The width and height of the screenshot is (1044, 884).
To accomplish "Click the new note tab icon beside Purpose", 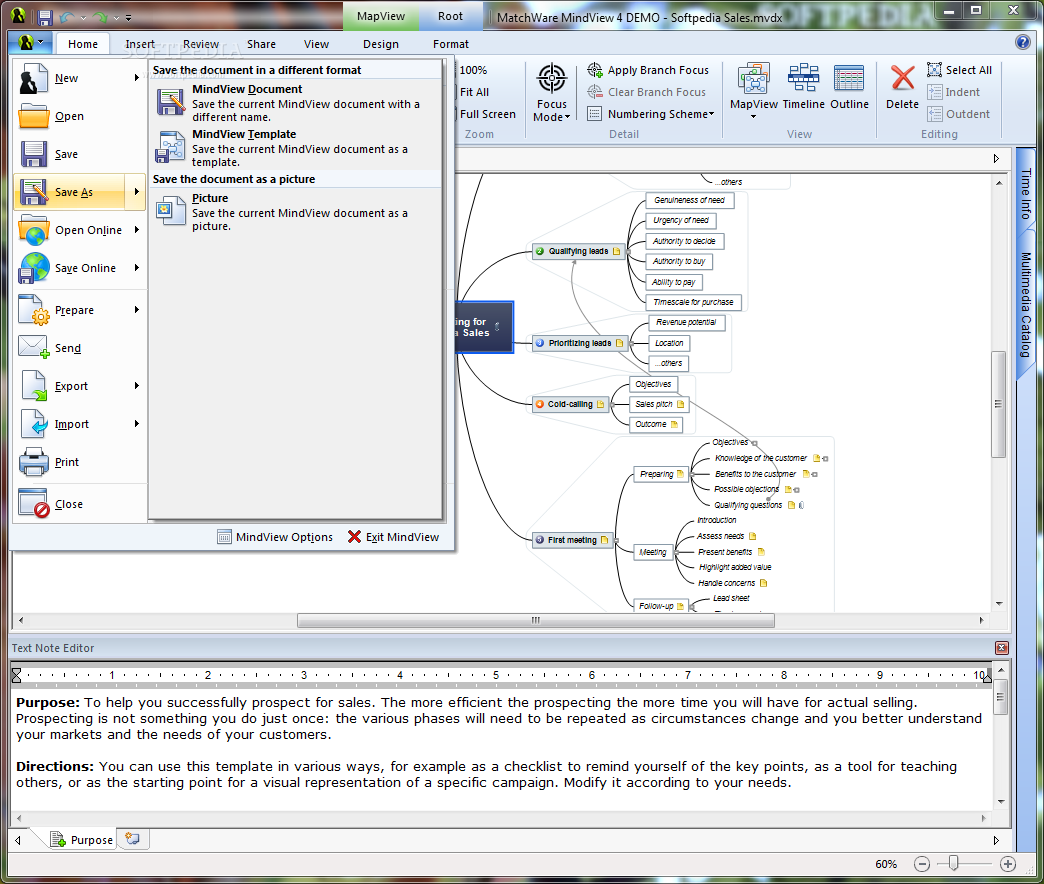I will 132,839.
